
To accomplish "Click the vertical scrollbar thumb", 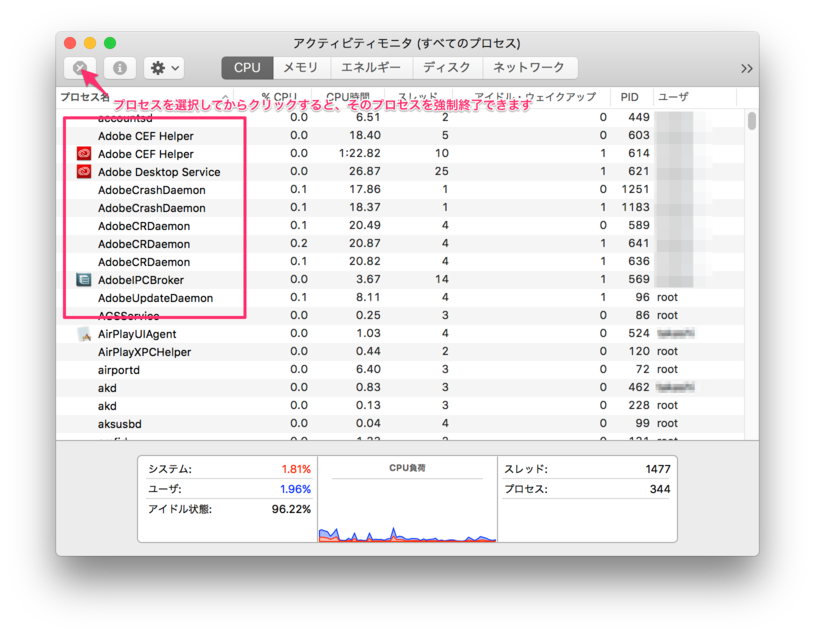I will (752, 121).
